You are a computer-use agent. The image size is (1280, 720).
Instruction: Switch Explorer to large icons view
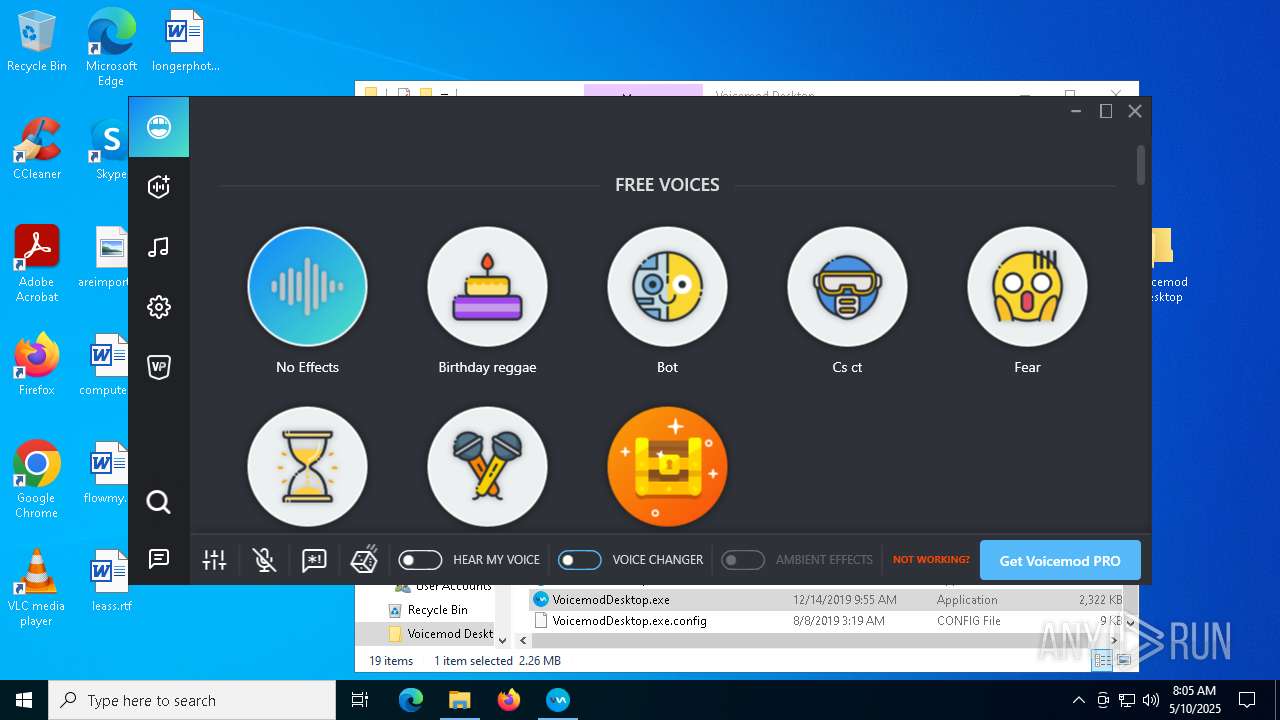(1124, 661)
